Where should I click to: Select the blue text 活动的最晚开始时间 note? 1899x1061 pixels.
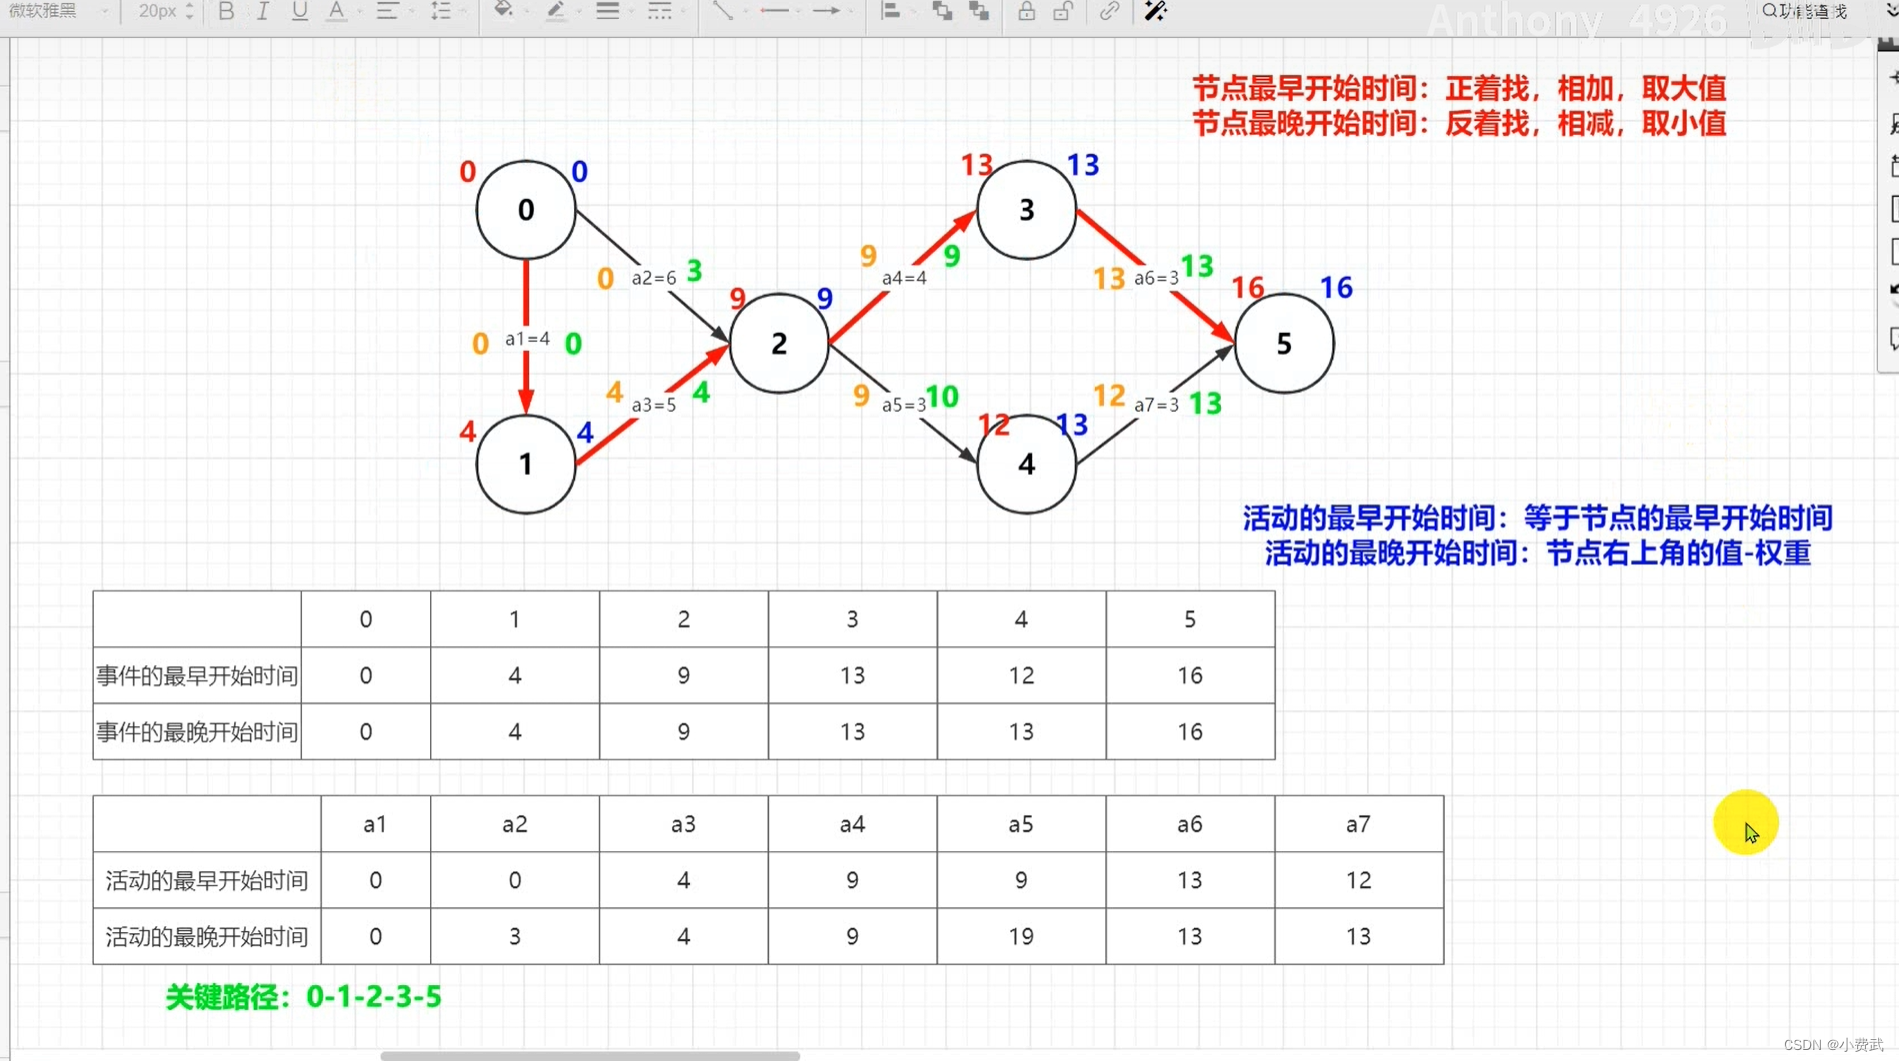(x=1537, y=553)
